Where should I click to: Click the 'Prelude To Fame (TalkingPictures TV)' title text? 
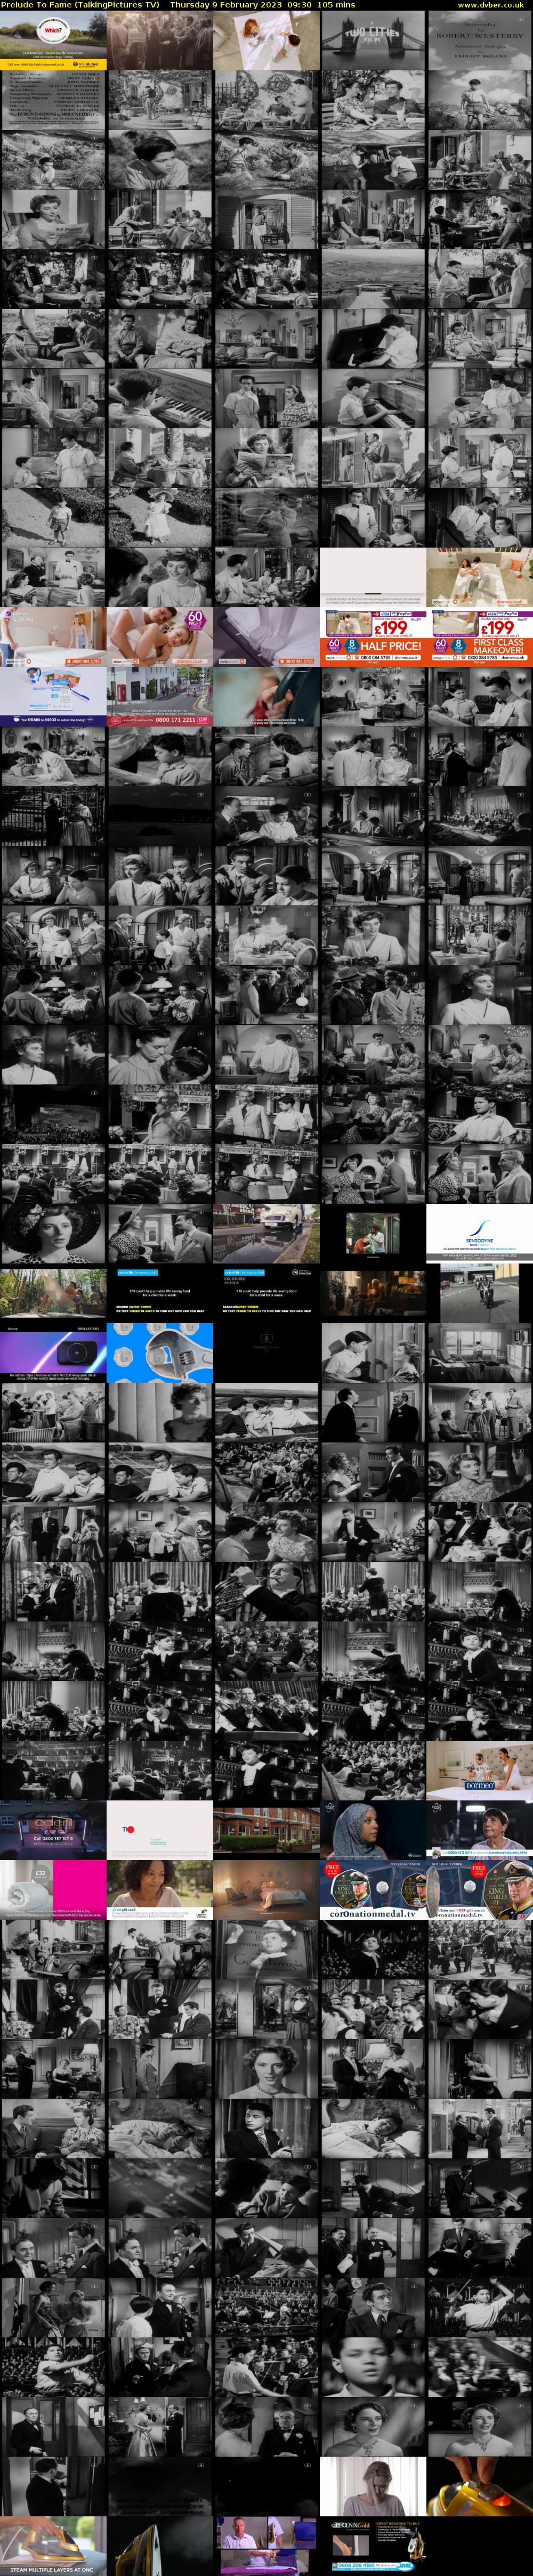80,5
